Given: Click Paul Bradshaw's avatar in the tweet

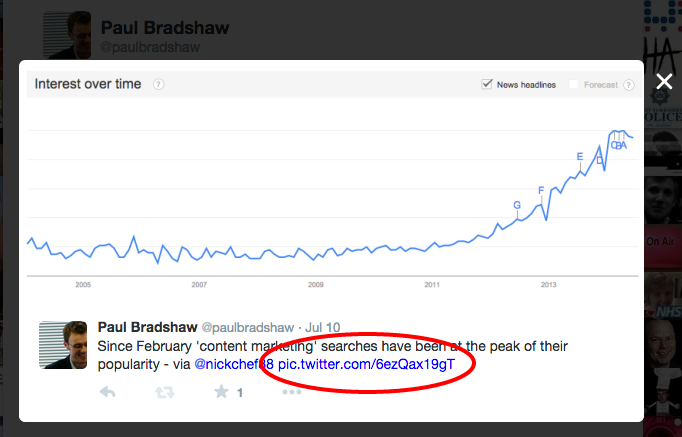Looking at the screenshot, I should click(64, 345).
